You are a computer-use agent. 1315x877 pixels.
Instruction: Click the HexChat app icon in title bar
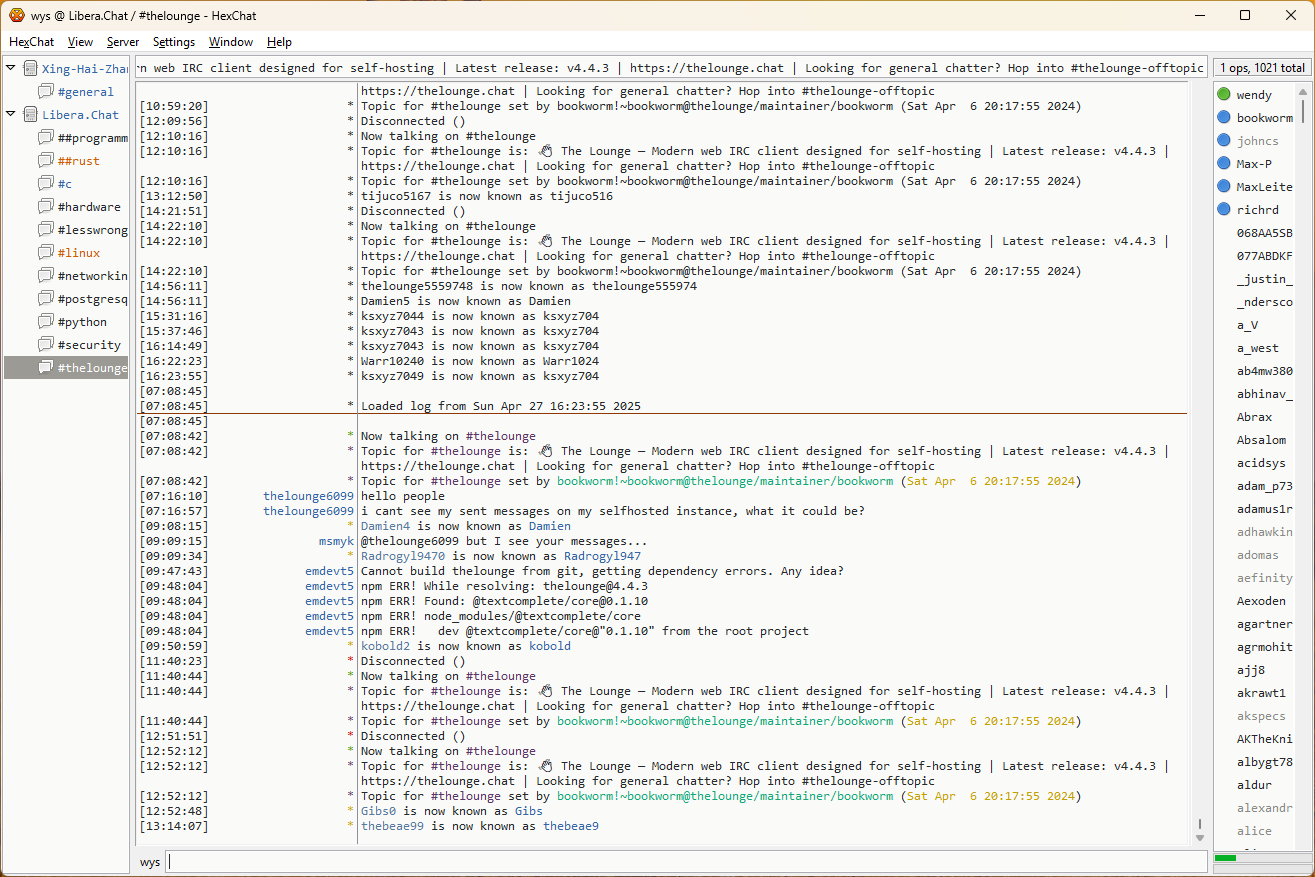(16, 15)
